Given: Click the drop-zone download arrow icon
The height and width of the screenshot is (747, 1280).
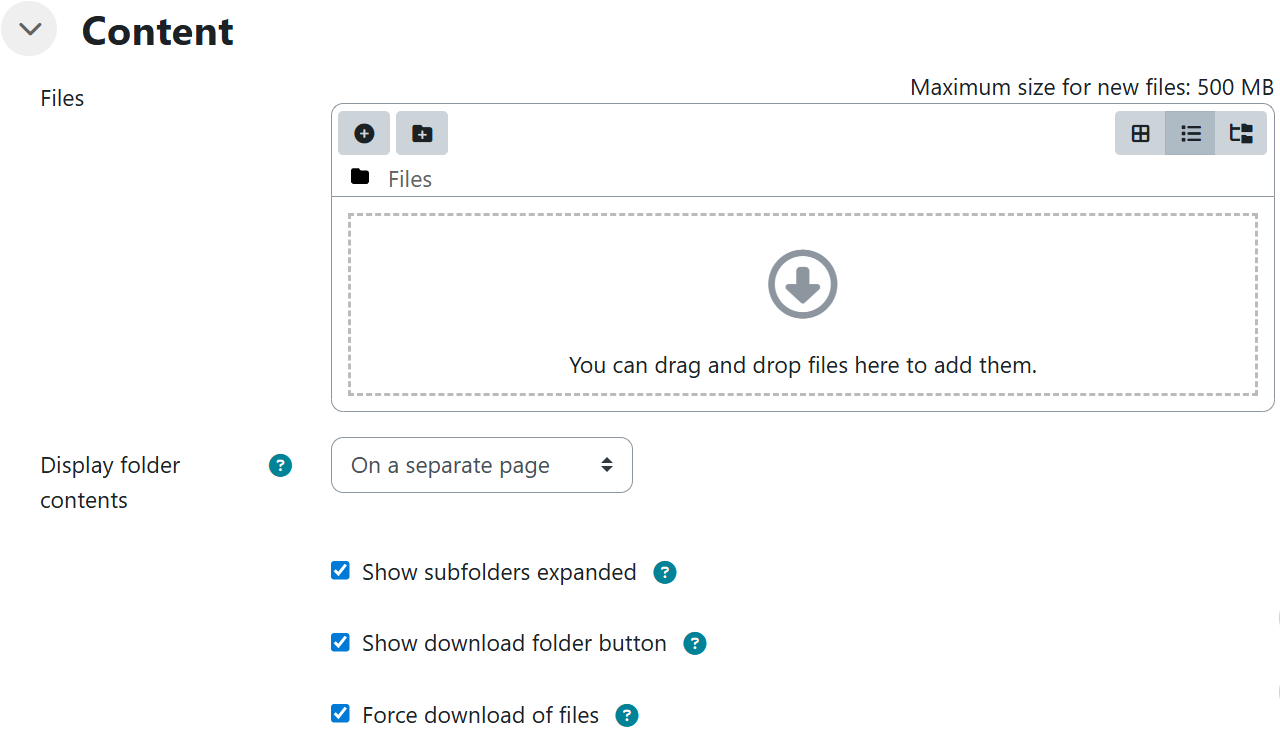Looking at the screenshot, I should [x=802, y=284].
